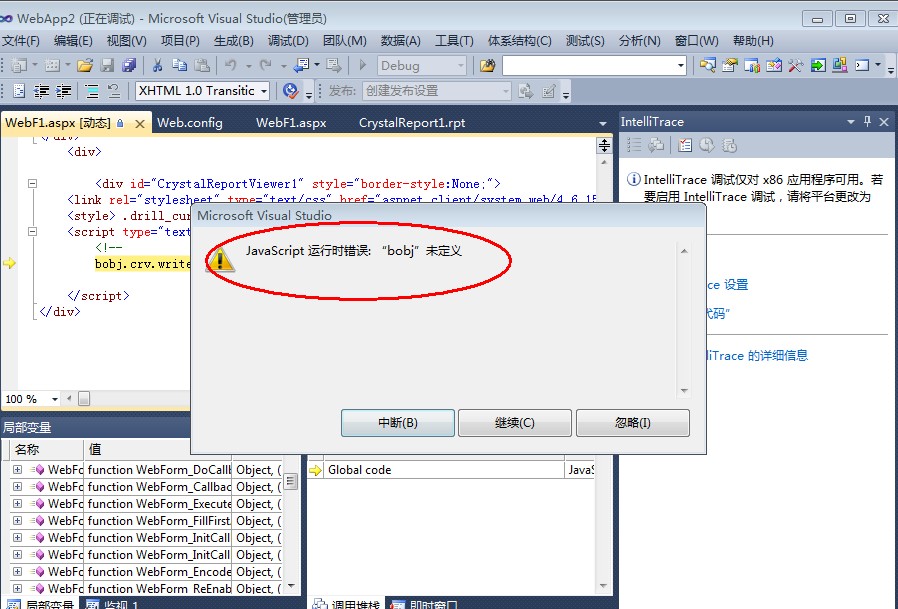Expand the WebForm_DoCallback locals row
The width and height of the screenshot is (898, 609).
coord(18,470)
